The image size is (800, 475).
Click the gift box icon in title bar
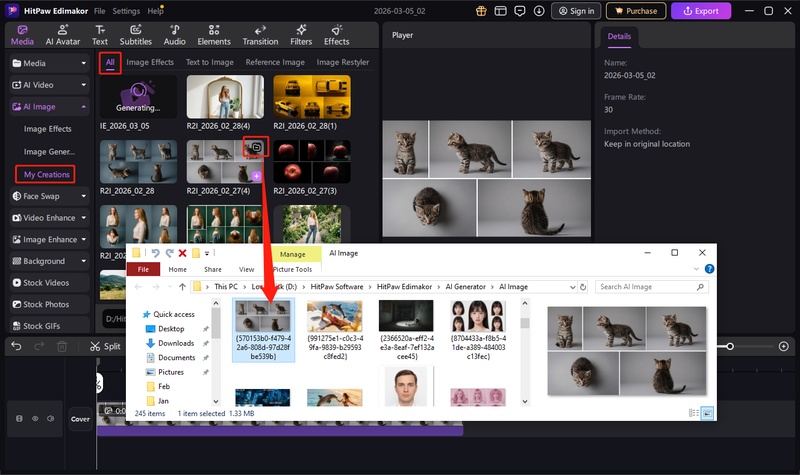click(481, 11)
